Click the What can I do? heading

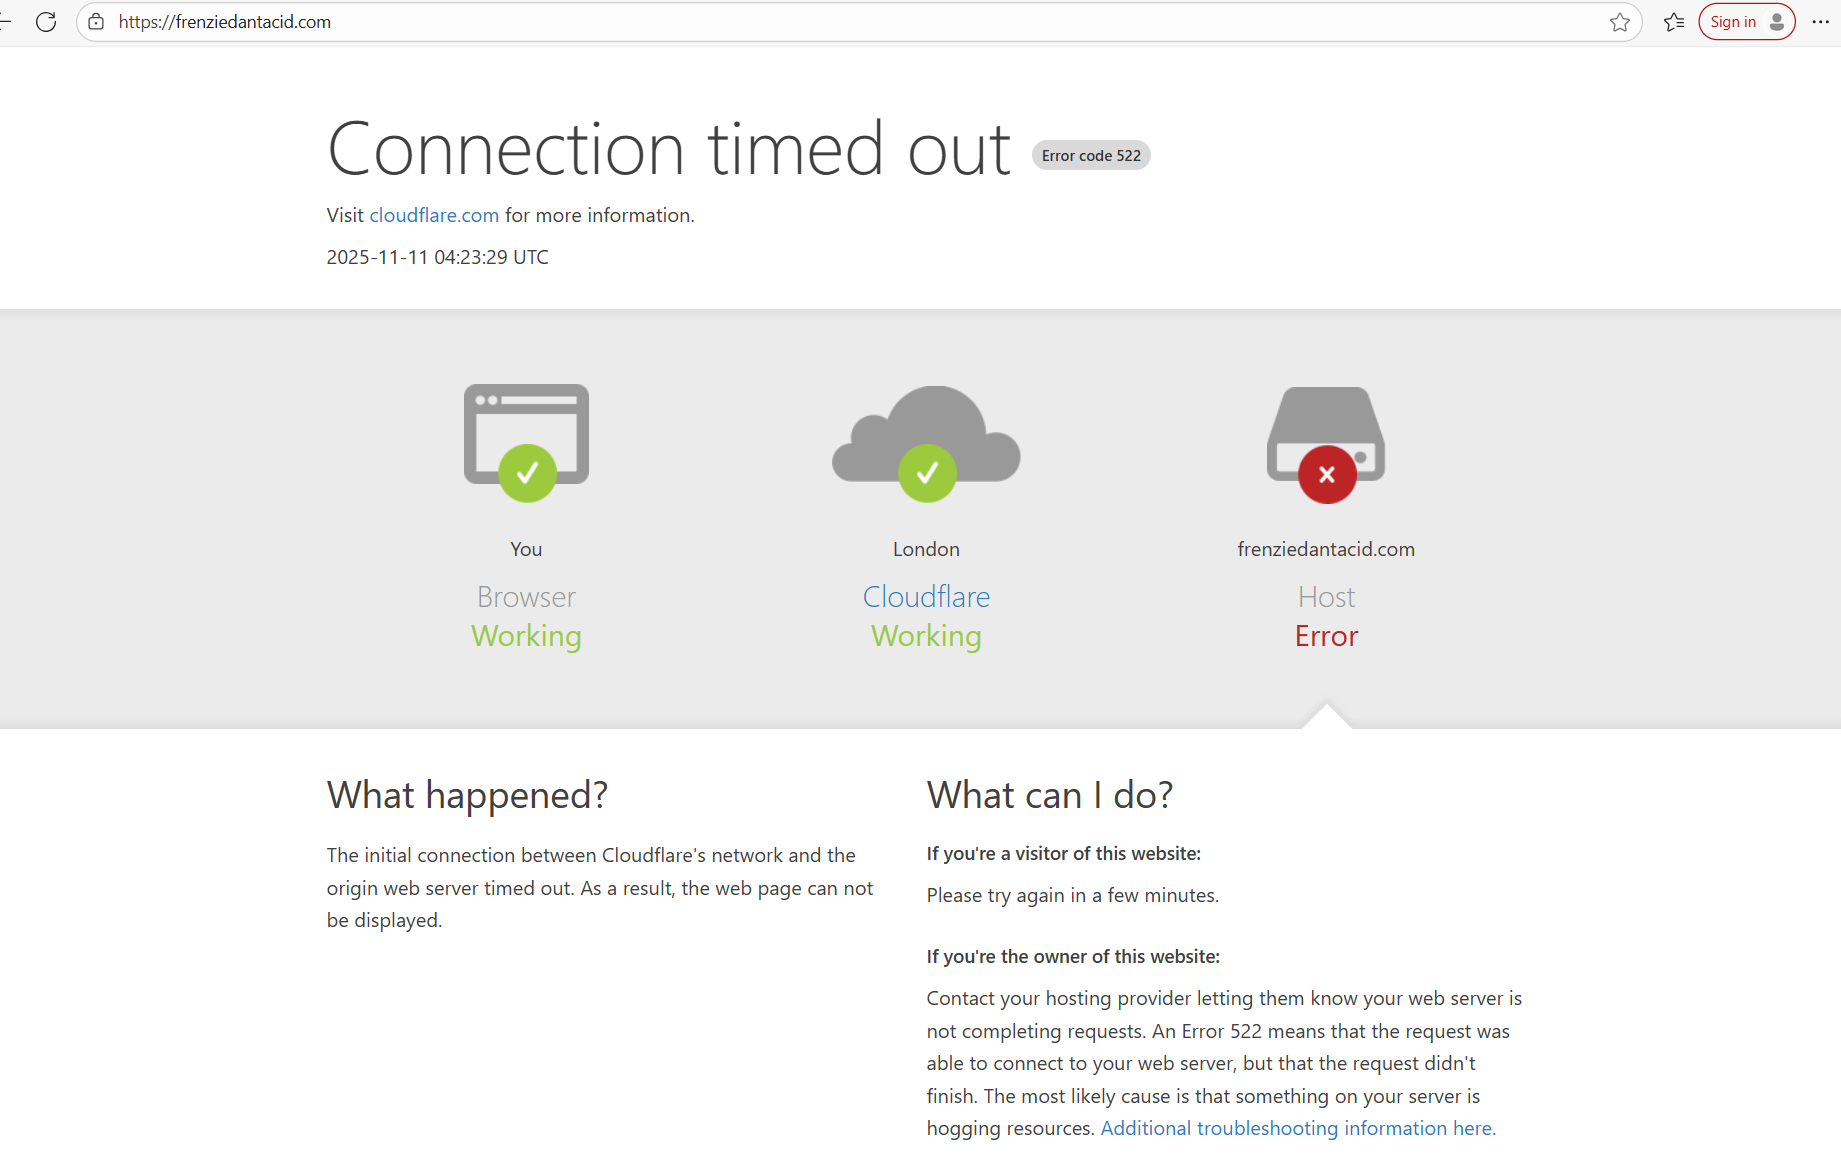(1049, 795)
